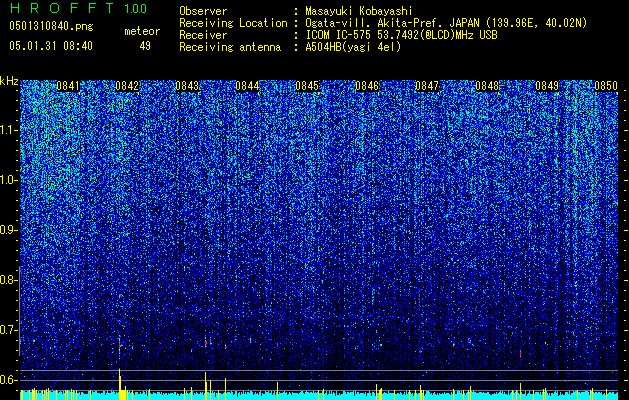The image size is (629, 400).
Task: Click the HROFFT 1.0.0 title text
Action: (79, 8)
